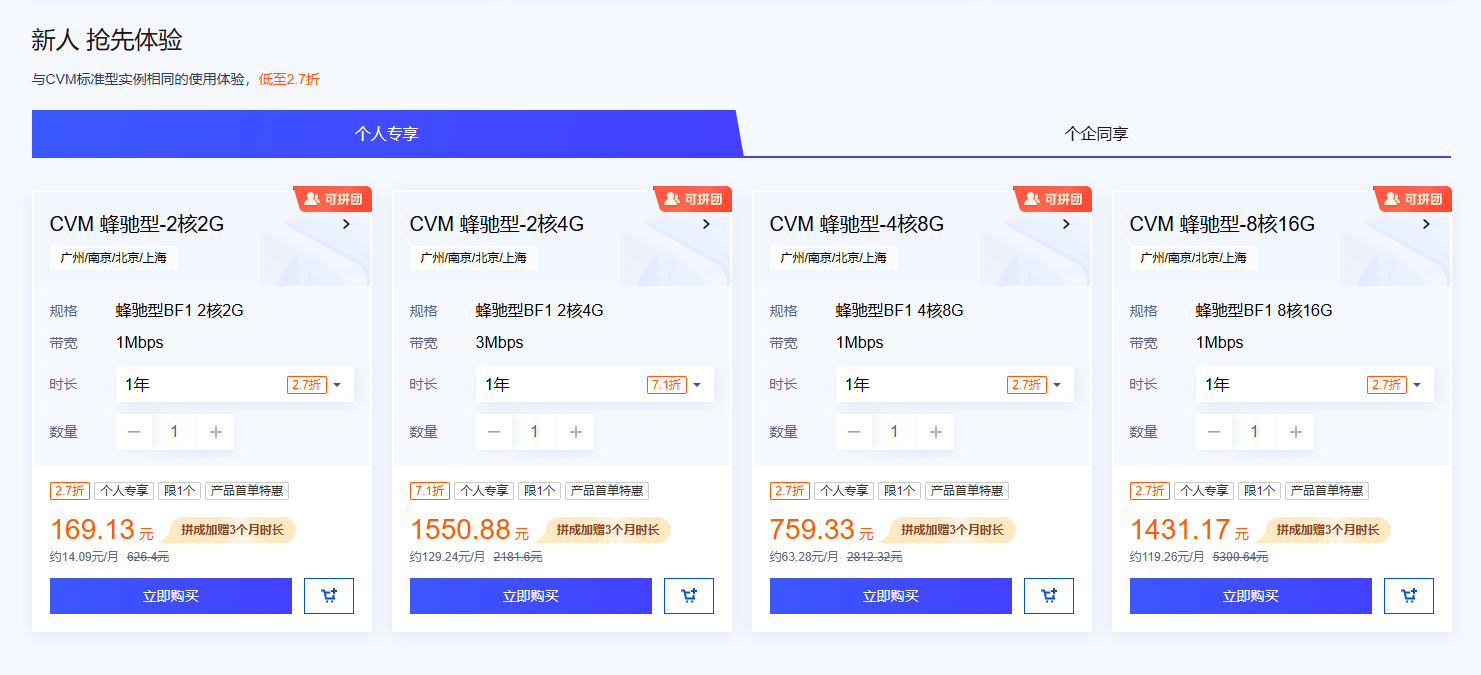
Task: Click price 169.13 元
Action: 102,530
